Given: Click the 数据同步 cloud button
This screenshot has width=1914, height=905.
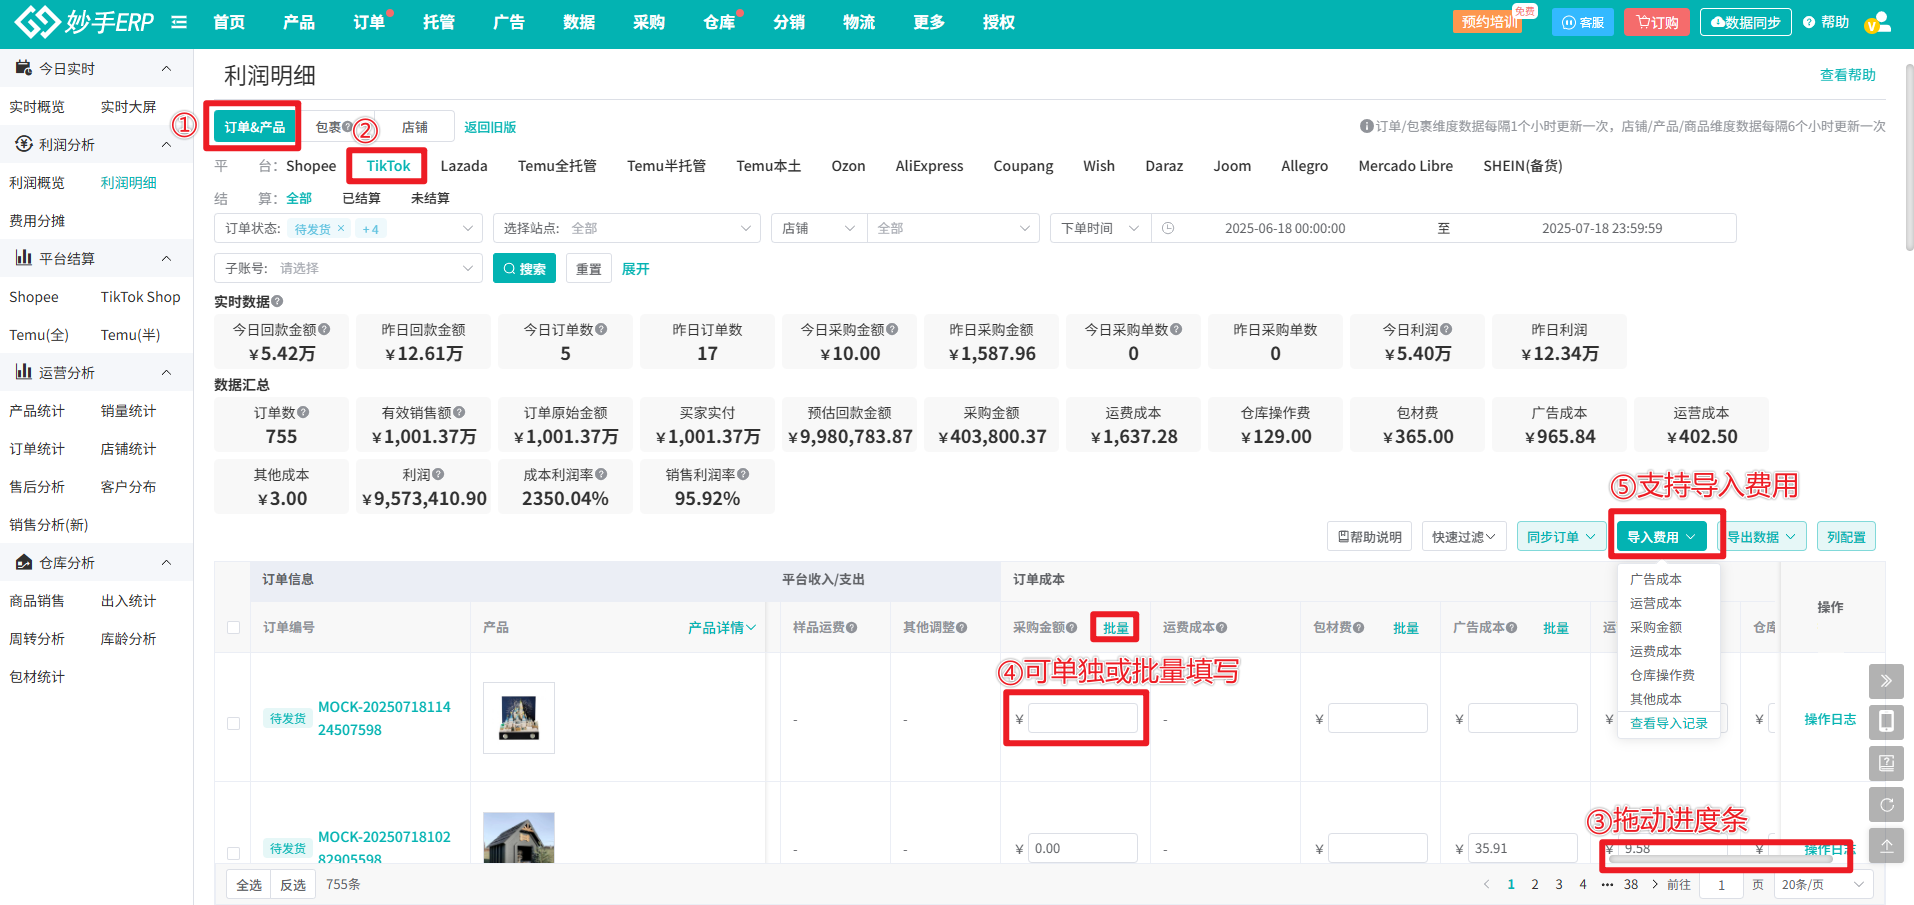Looking at the screenshot, I should 1746,22.
